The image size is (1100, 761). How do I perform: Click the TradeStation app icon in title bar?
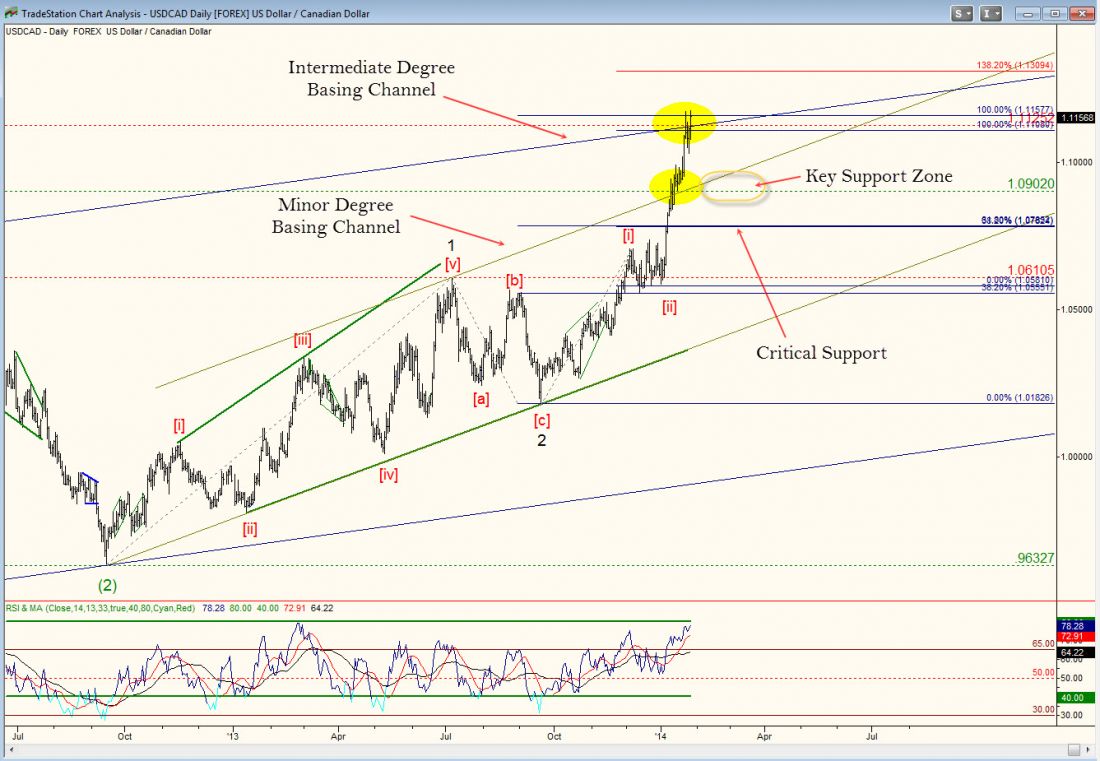point(10,13)
